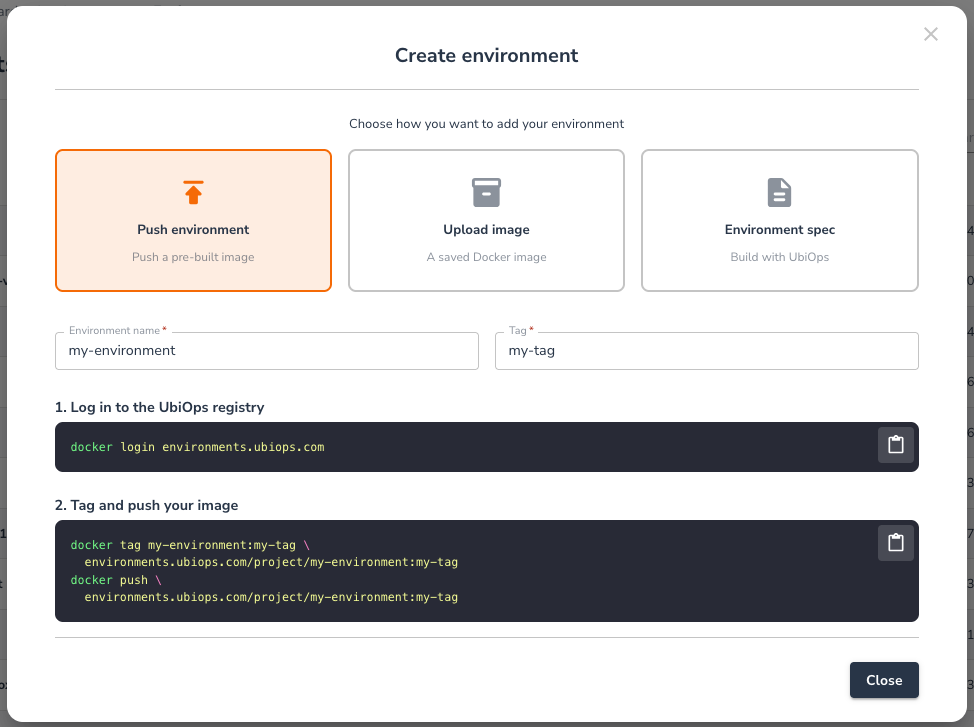
Task: Pick the Environment spec option card
Action: click(780, 221)
